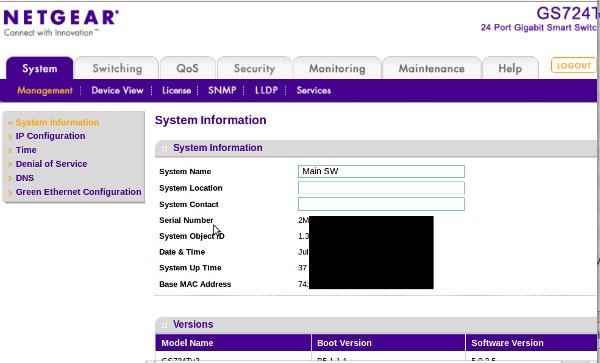Open the DNS sidebar entry
This screenshot has width=600, height=363.
point(24,178)
